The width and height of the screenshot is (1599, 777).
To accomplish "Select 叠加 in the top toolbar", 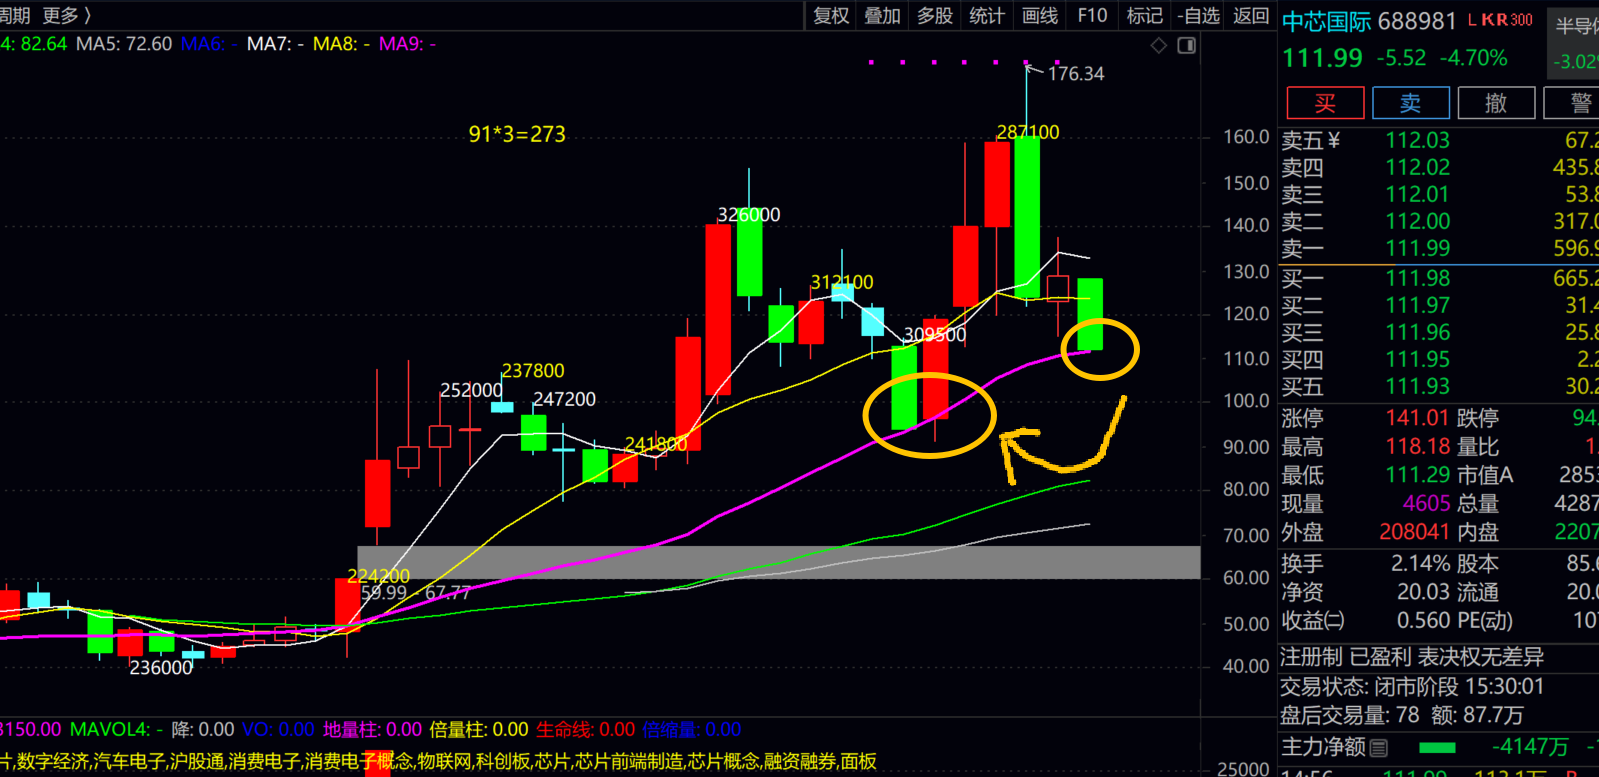I will (883, 16).
